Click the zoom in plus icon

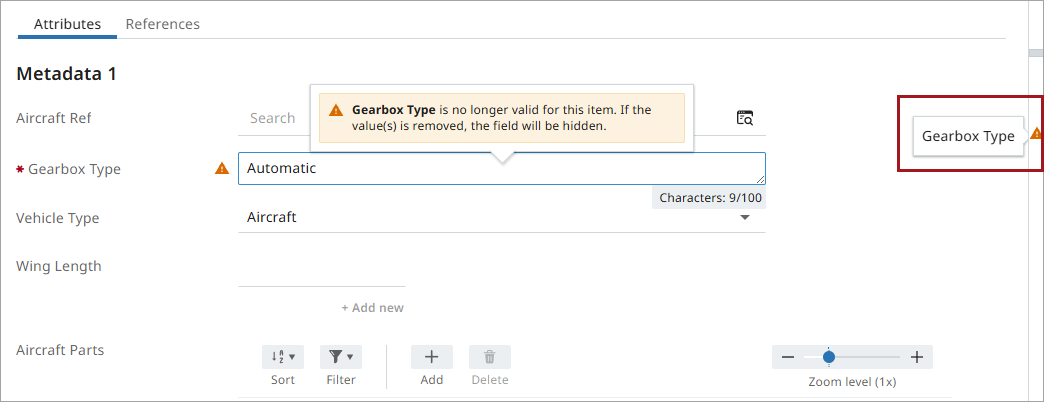tap(917, 357)
